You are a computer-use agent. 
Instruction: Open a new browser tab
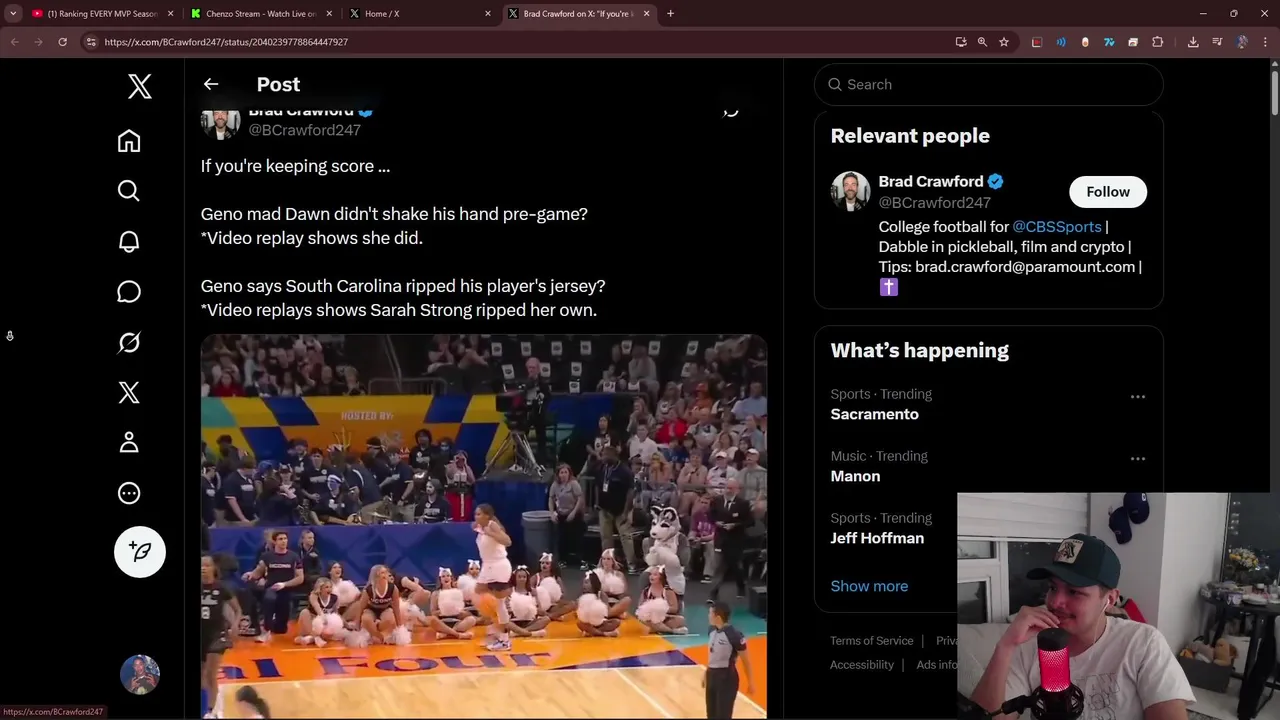pyautogui.click(x=670, y=14)
